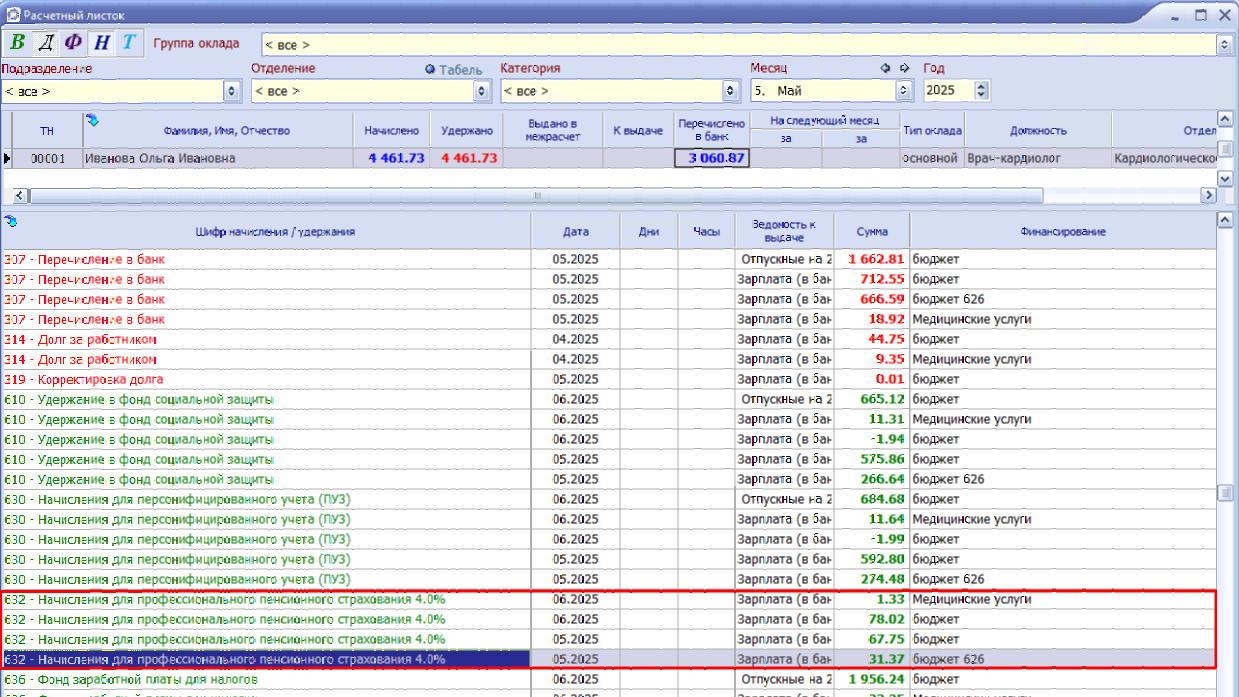Viewport: 1239px width, 697px height.
Task: Open the «Месяц» dropdown showing Май
Action: [904, 91]
